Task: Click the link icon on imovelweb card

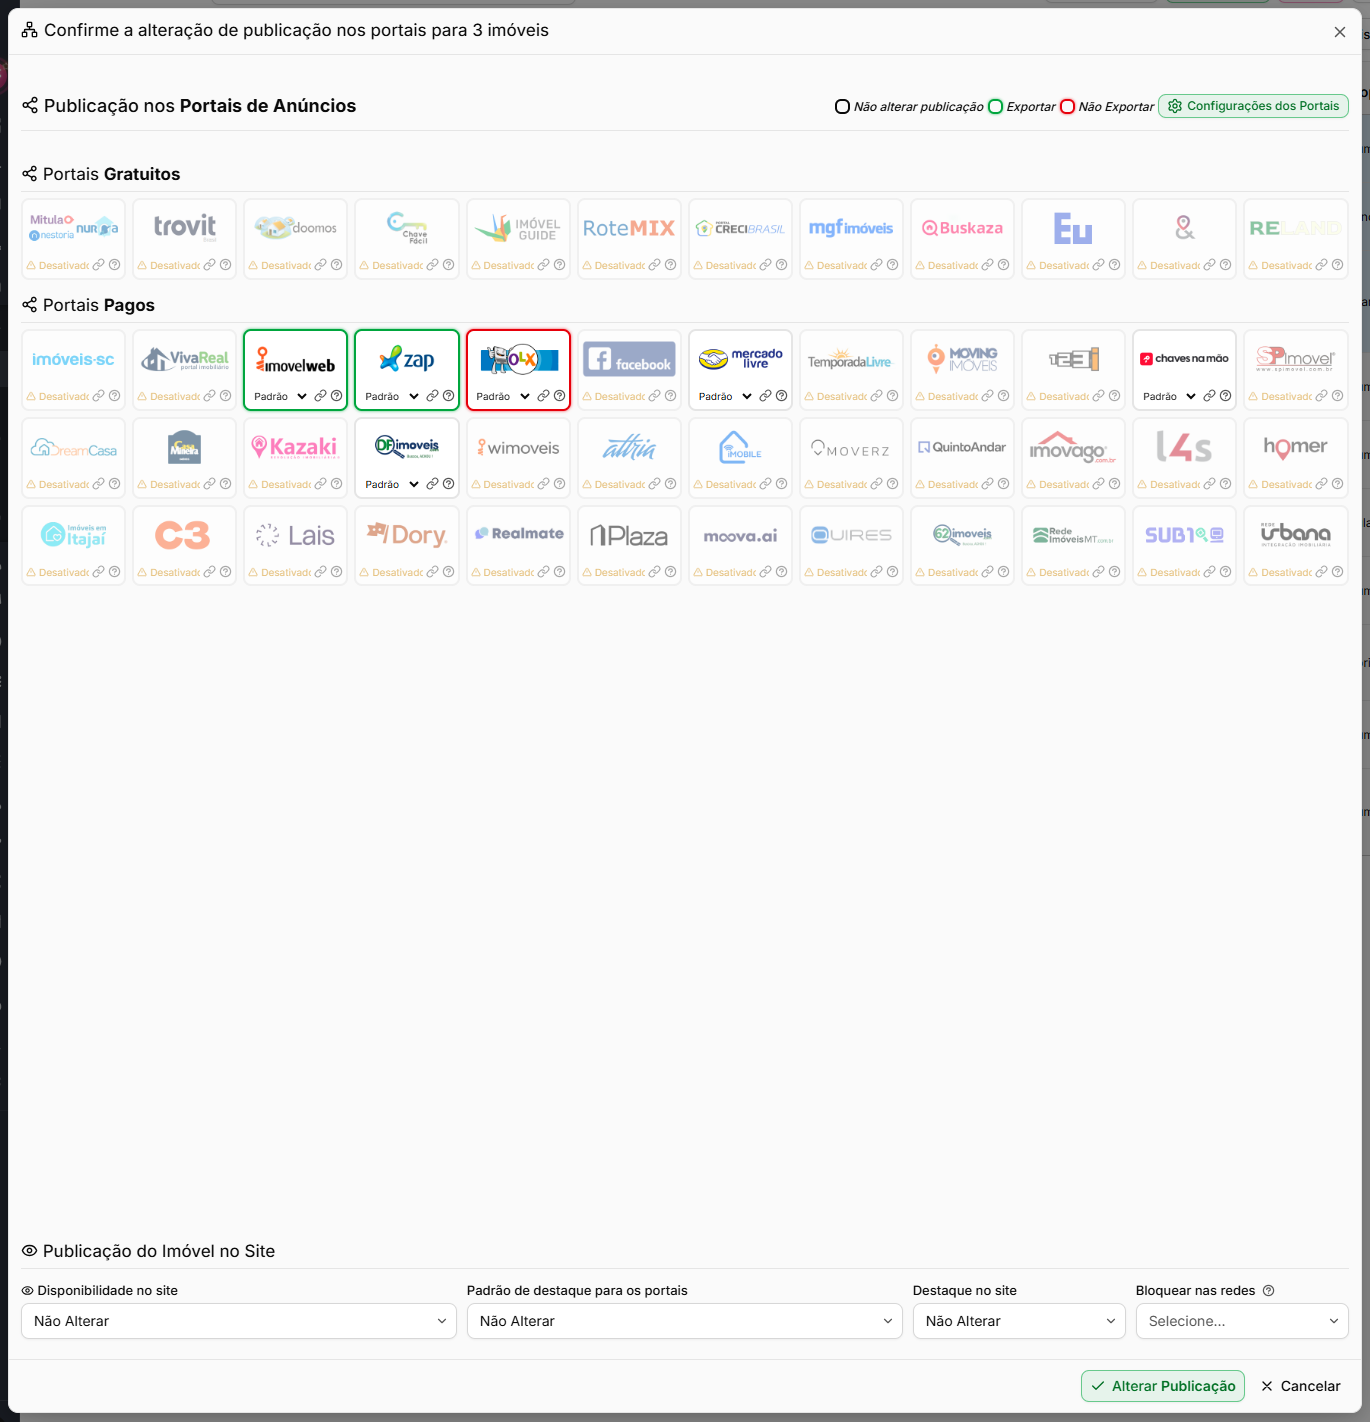Action: pyautogui.click(x=321, y=396)
